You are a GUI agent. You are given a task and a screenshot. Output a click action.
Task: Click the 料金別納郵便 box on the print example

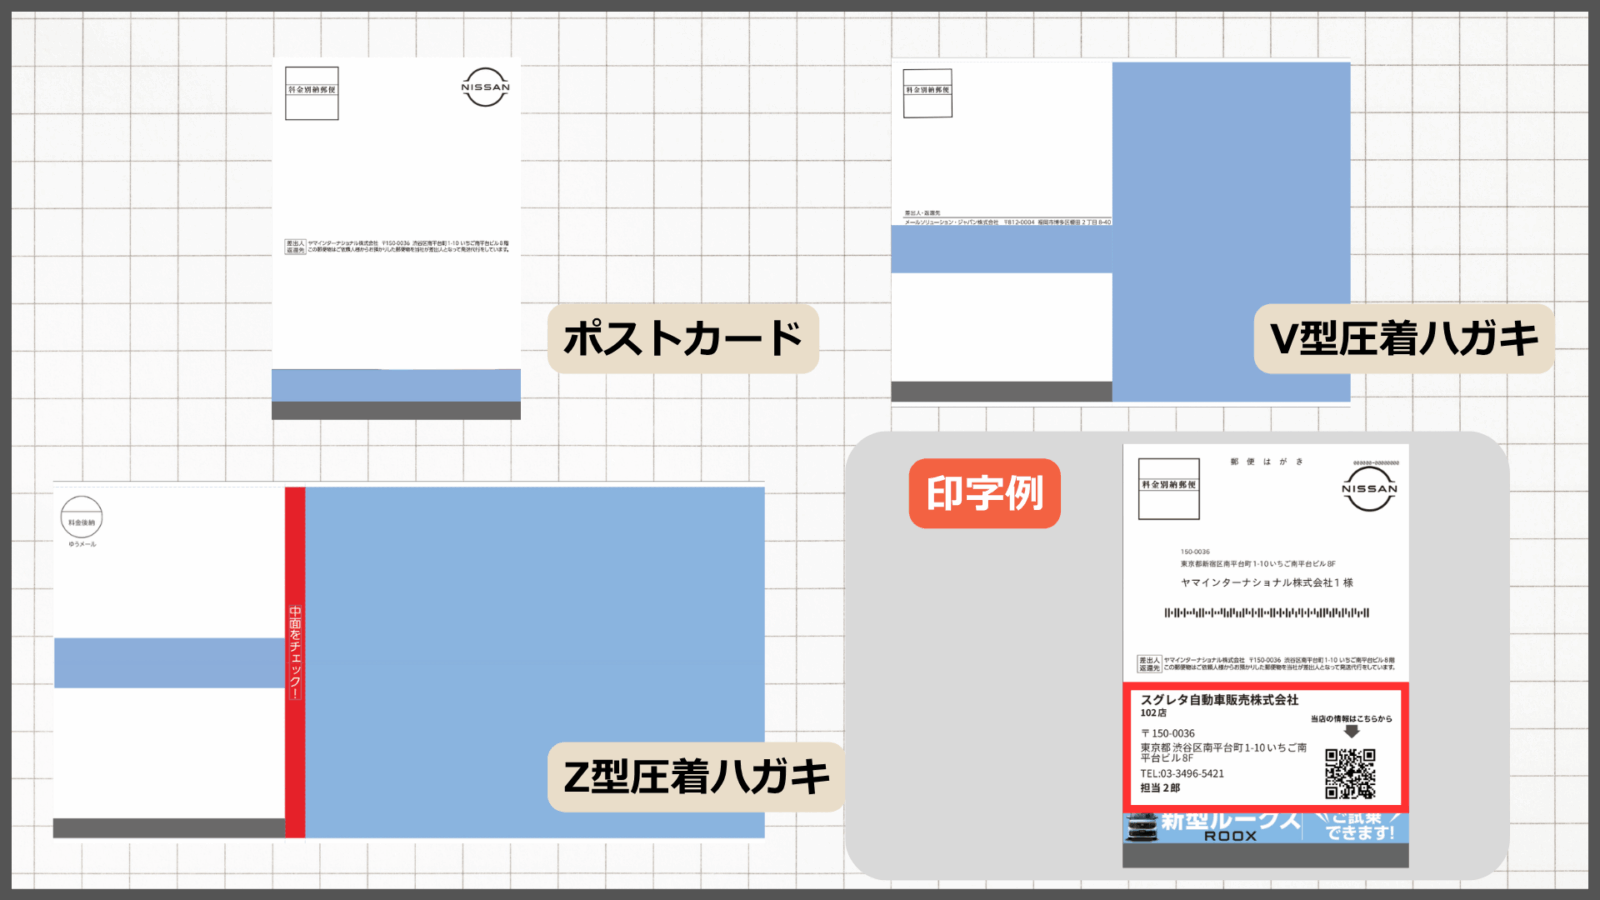click(x=1168, y=488)
